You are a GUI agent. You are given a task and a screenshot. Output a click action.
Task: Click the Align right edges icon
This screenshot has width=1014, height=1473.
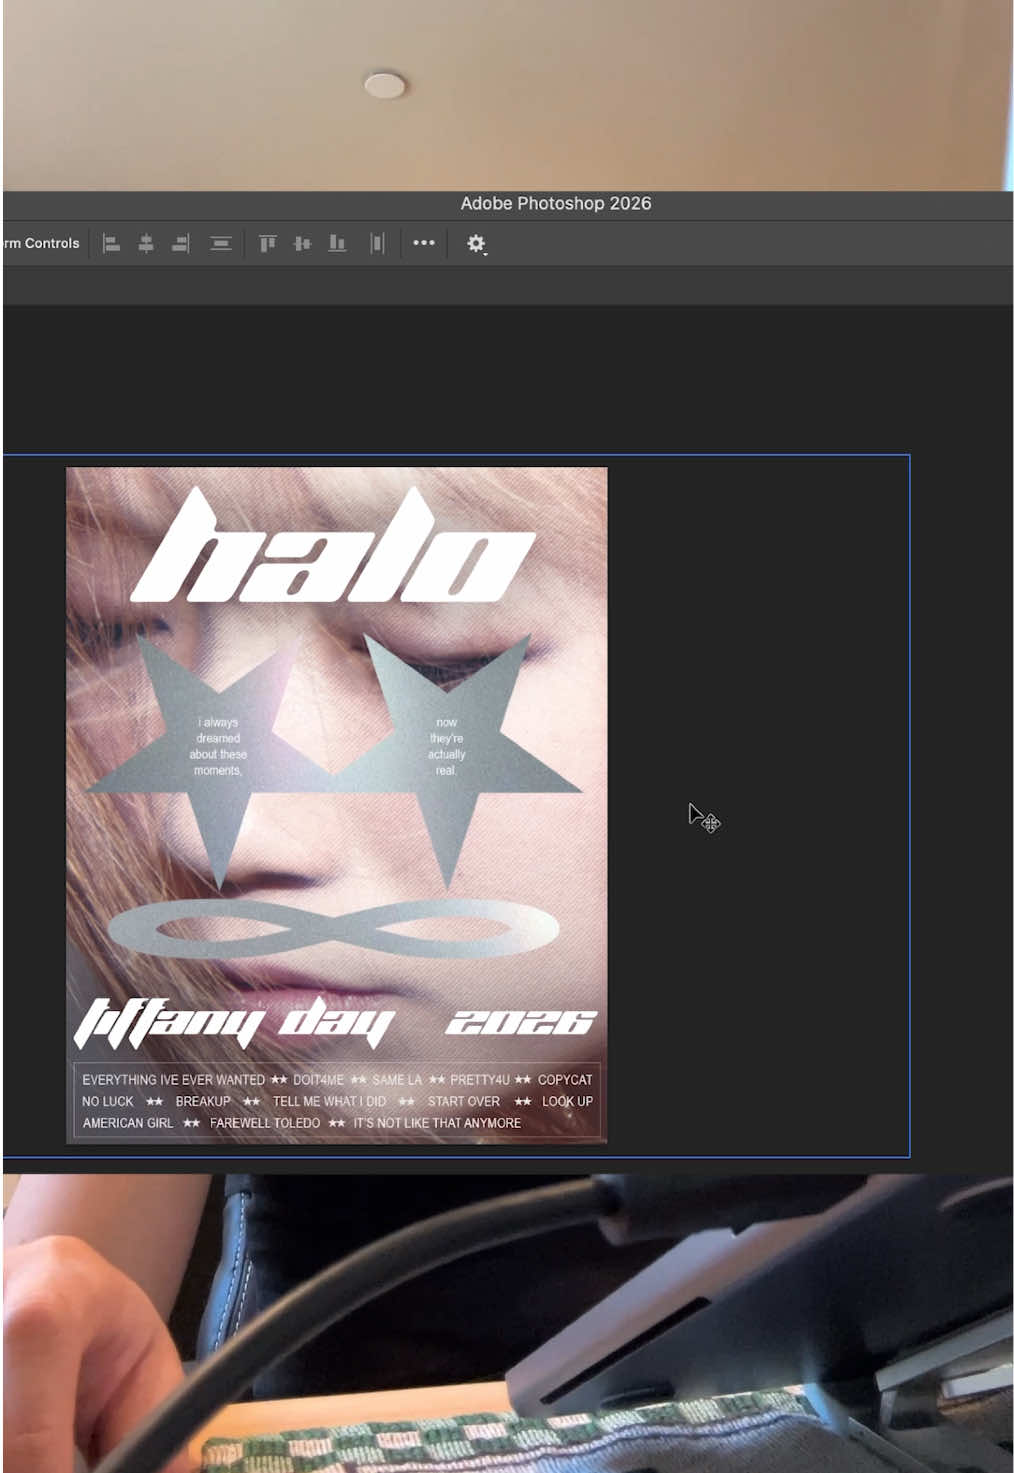coord(180,243)
